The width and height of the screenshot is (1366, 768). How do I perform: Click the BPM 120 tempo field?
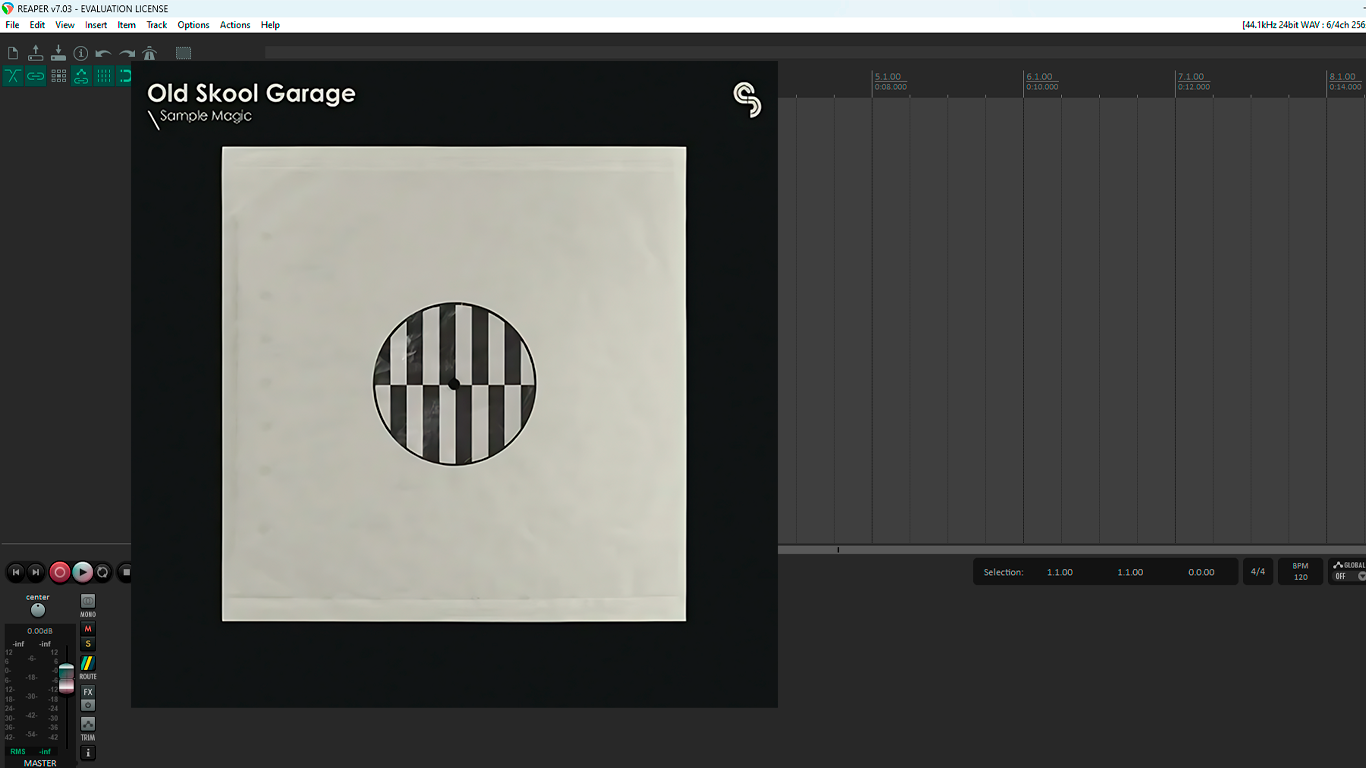point(1300,572)
